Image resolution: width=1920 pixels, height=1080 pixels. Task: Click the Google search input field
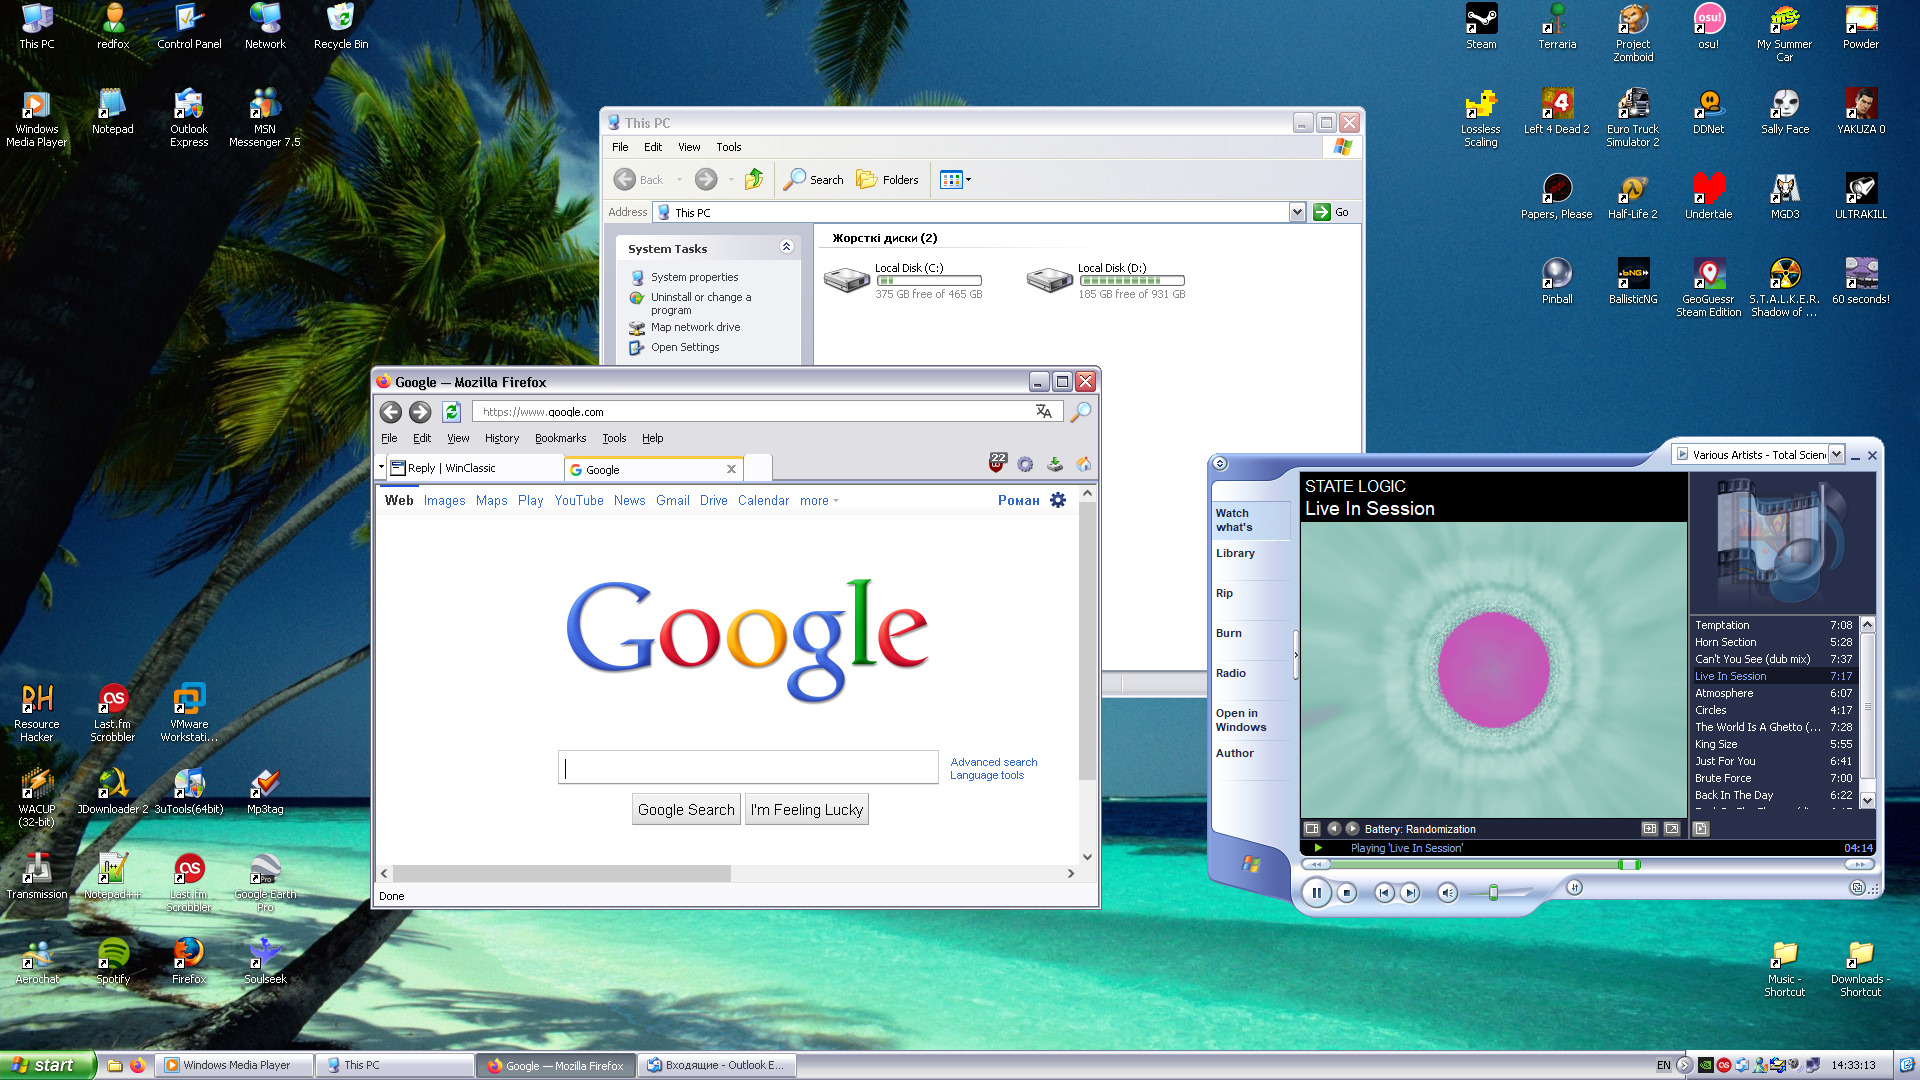pyautogui.click(x=747, y=768)
